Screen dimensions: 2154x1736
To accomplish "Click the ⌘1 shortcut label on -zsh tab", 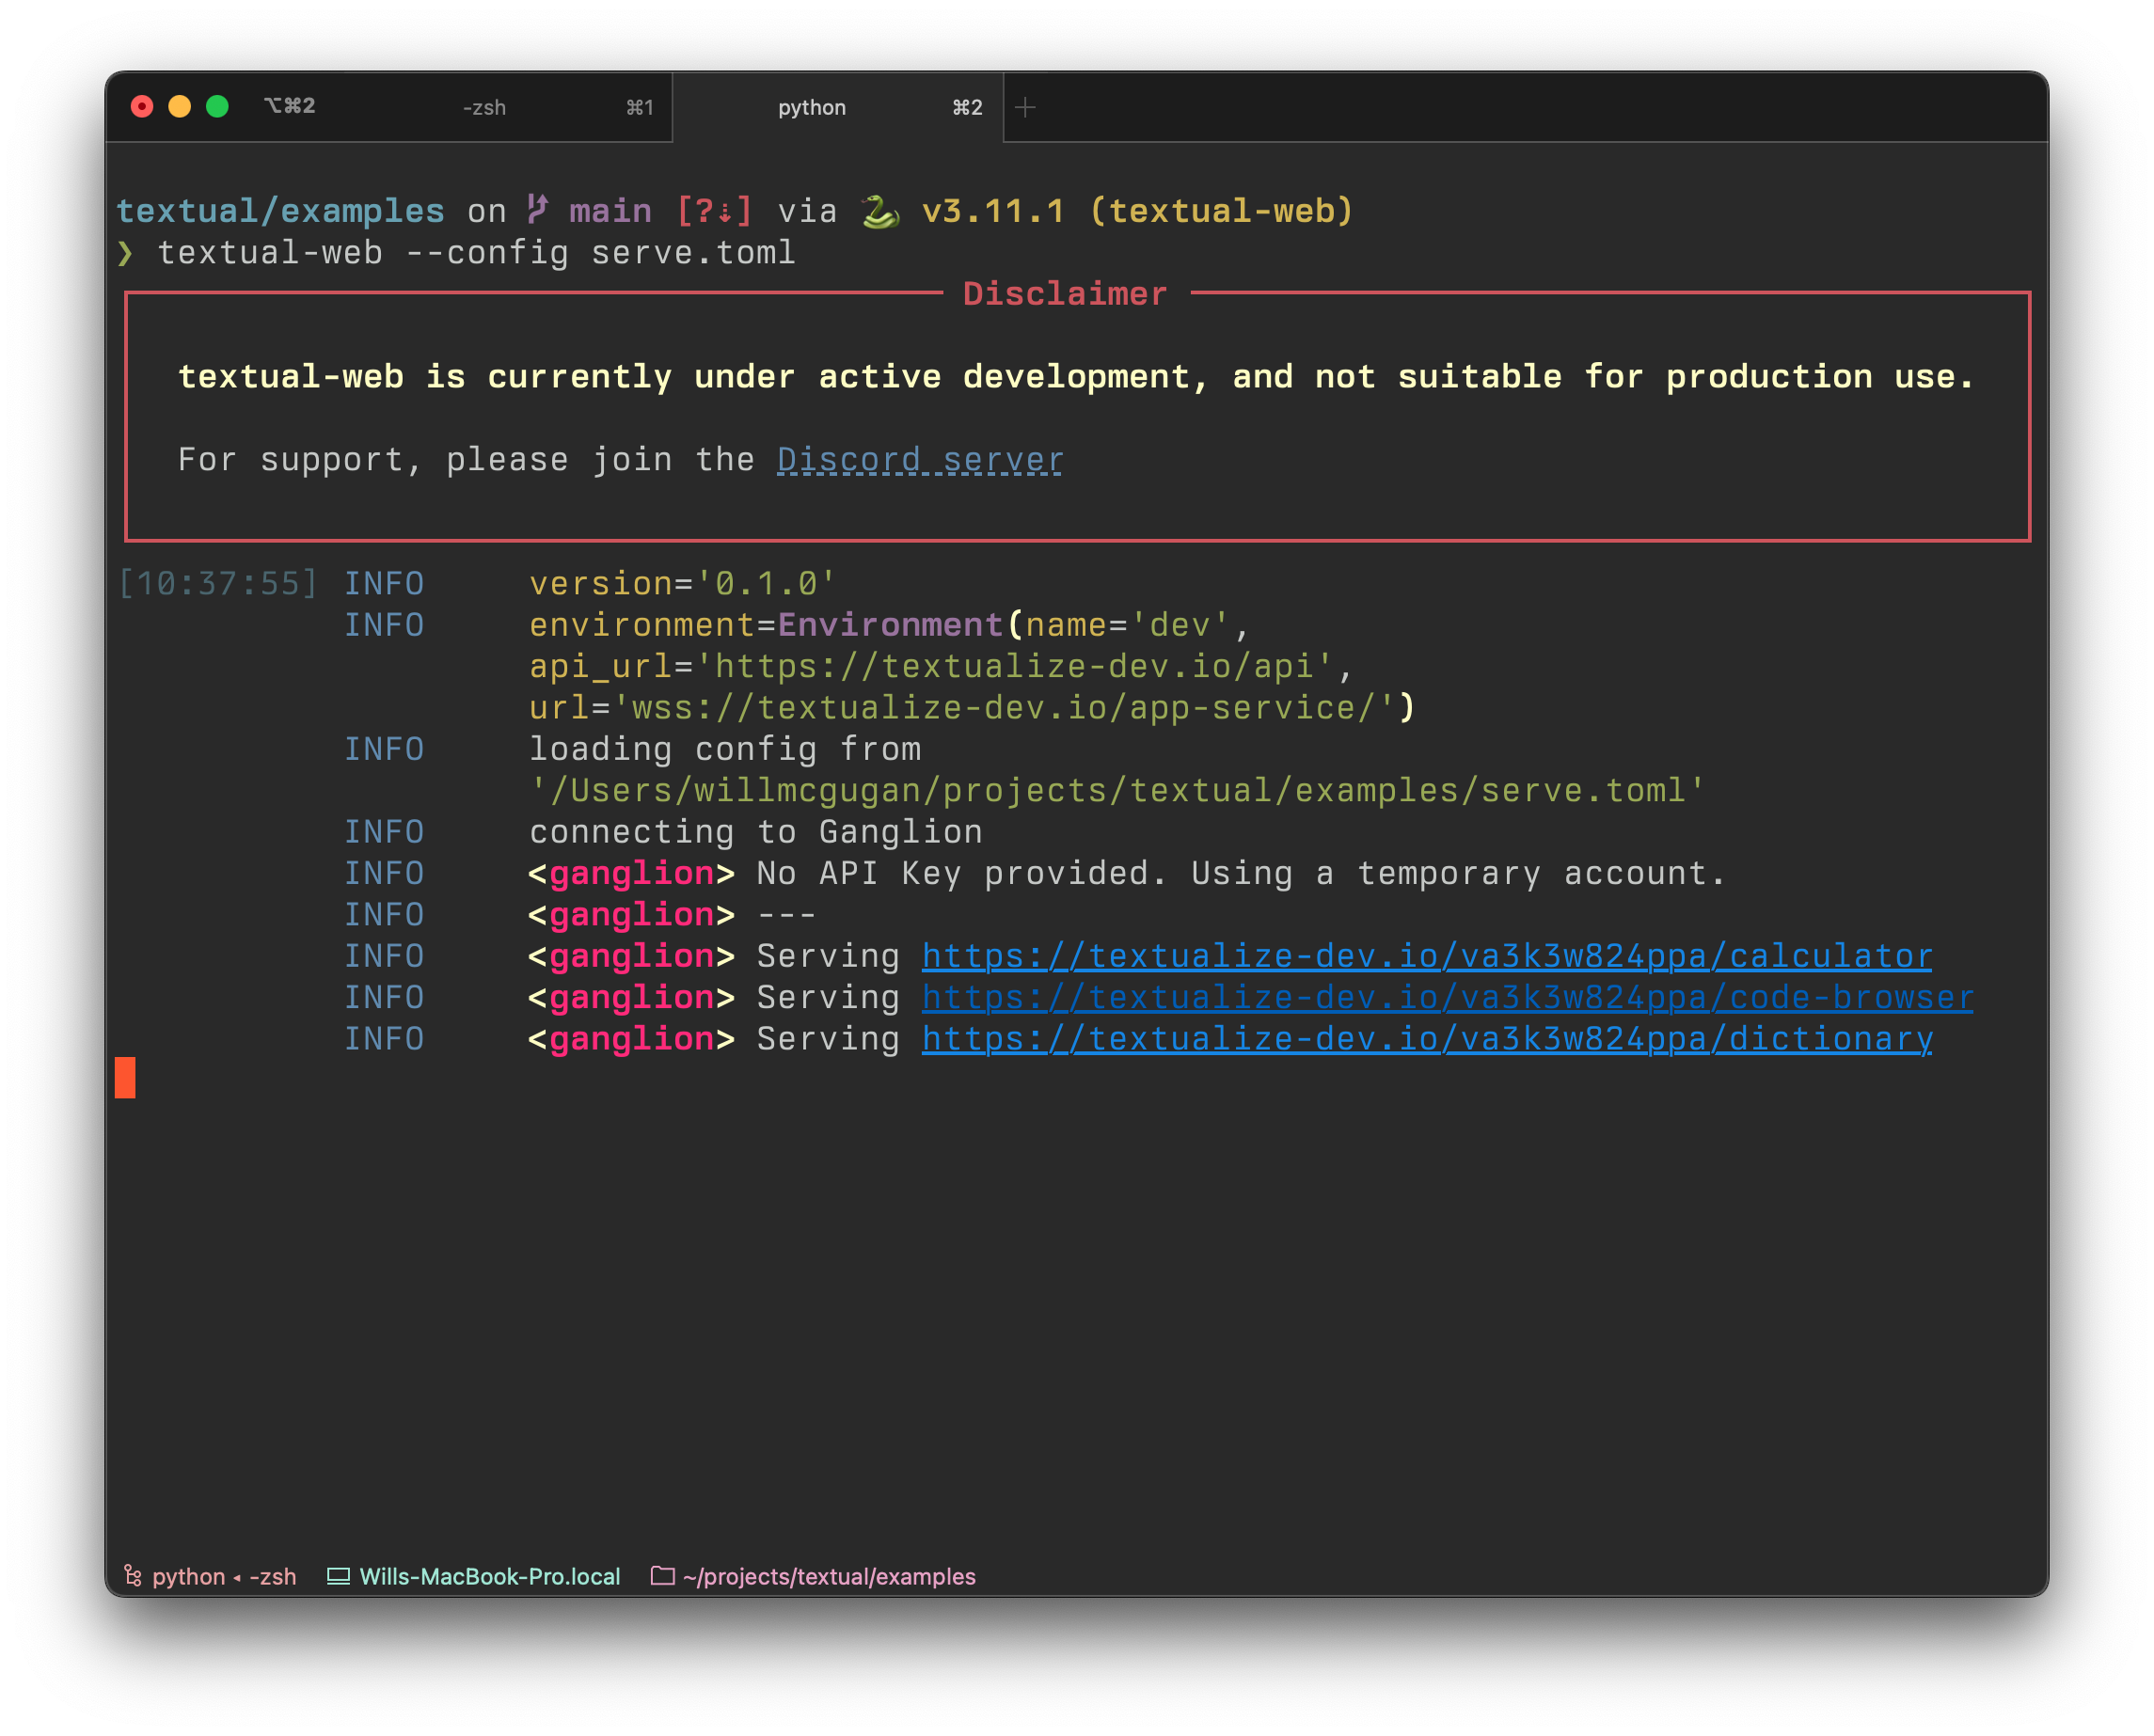I will point(640,107).
